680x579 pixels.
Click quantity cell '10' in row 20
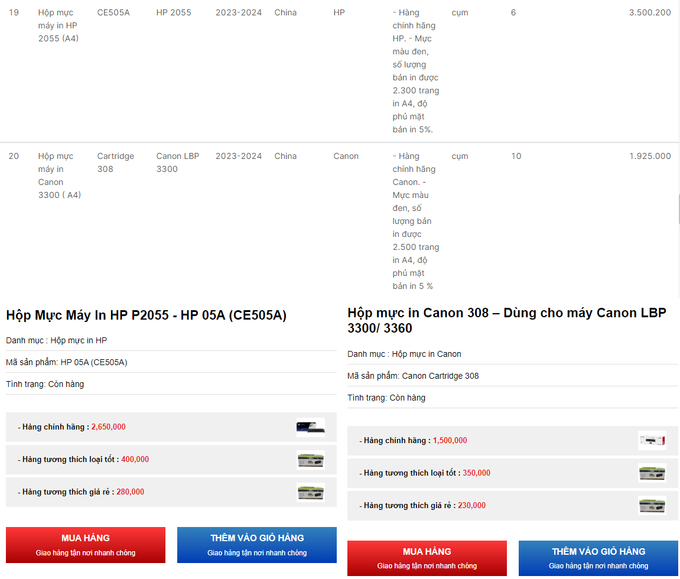coord(516,156)
